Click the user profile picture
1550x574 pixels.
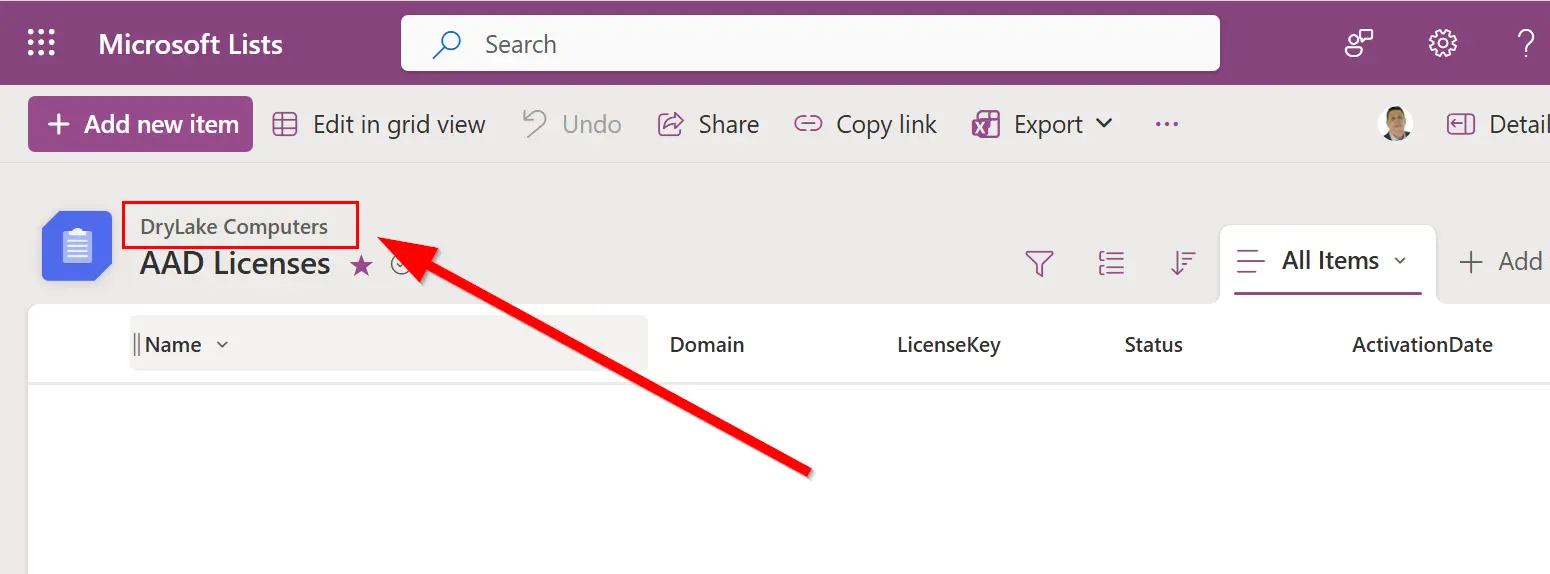coord(1395,124)
